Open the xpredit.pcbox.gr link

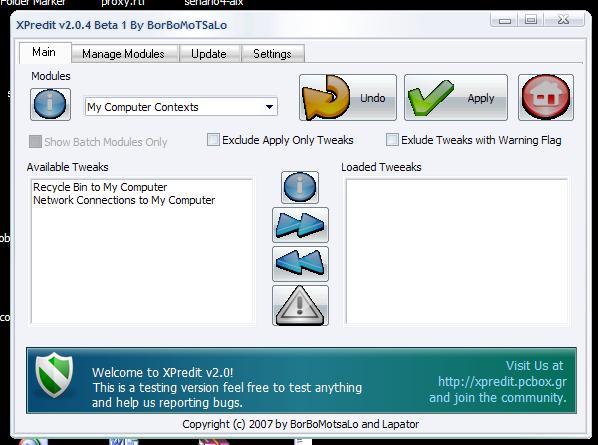[x=502, y=381]
